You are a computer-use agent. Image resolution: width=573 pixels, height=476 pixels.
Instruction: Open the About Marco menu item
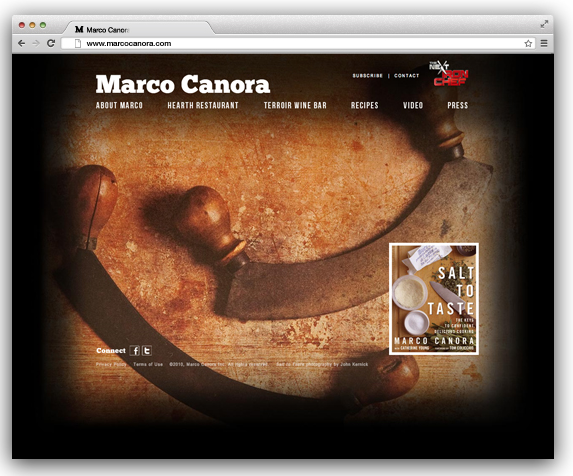click(x=119, y=105)
